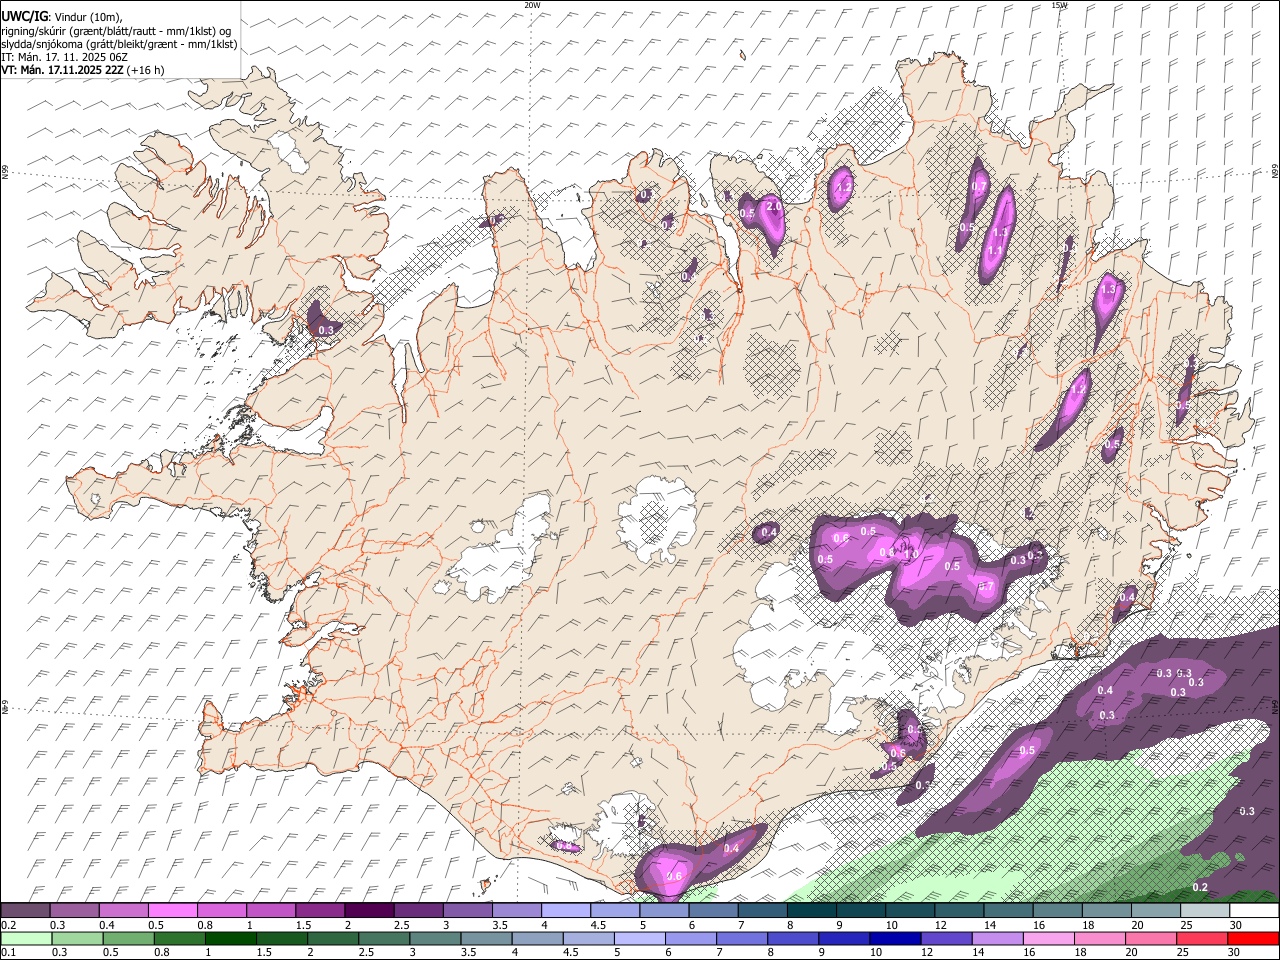Click the '1.1' precipitation value on the map
The height and width of the screenshot is (960, 1280).
[994, 250]
